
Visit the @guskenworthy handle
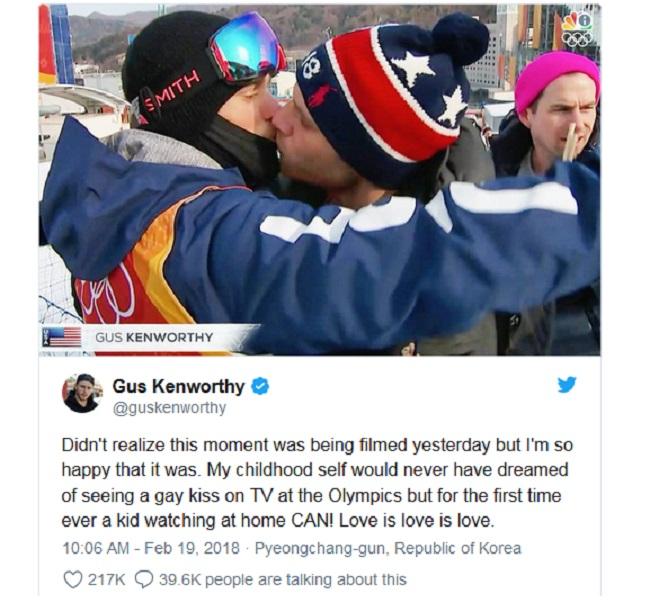pos(170,408)
